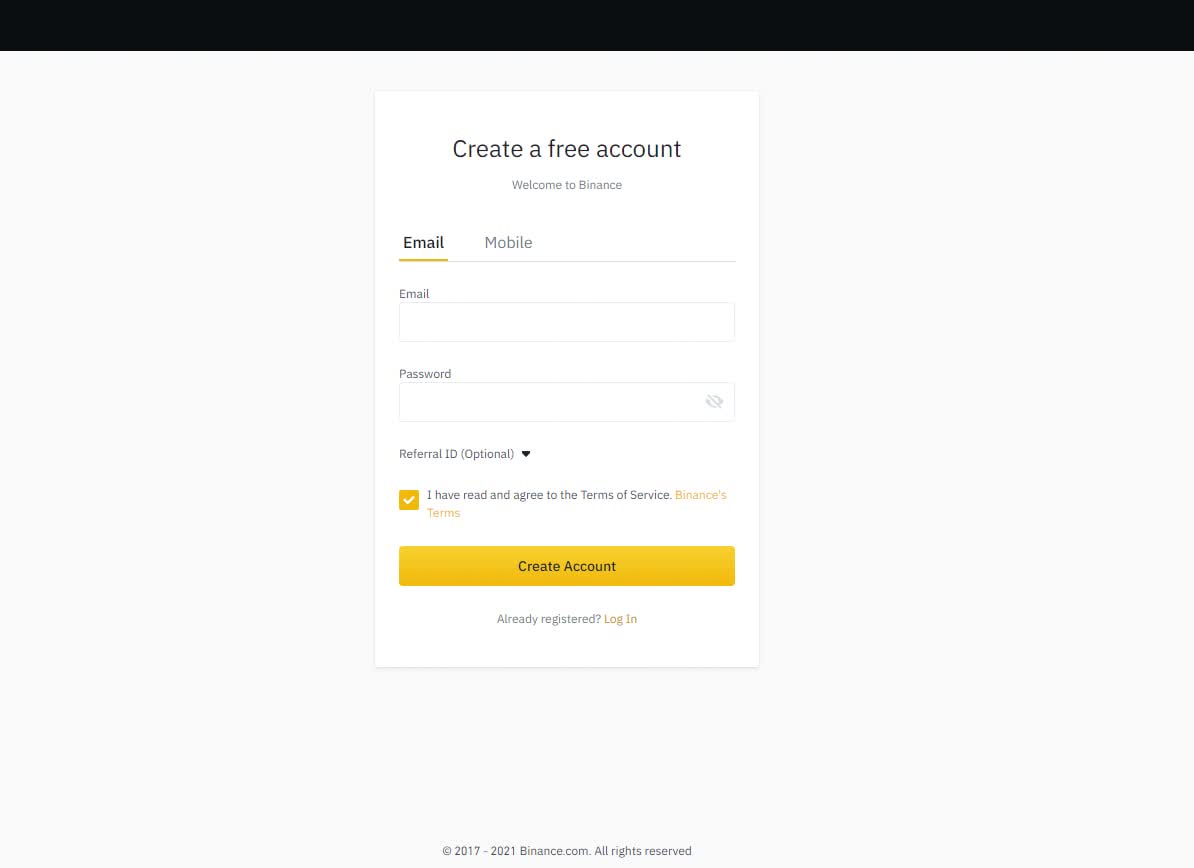Screen dimensions: 1194x868
Task: Click the "Create a free account" heading
Action: [x=567, y=149]
